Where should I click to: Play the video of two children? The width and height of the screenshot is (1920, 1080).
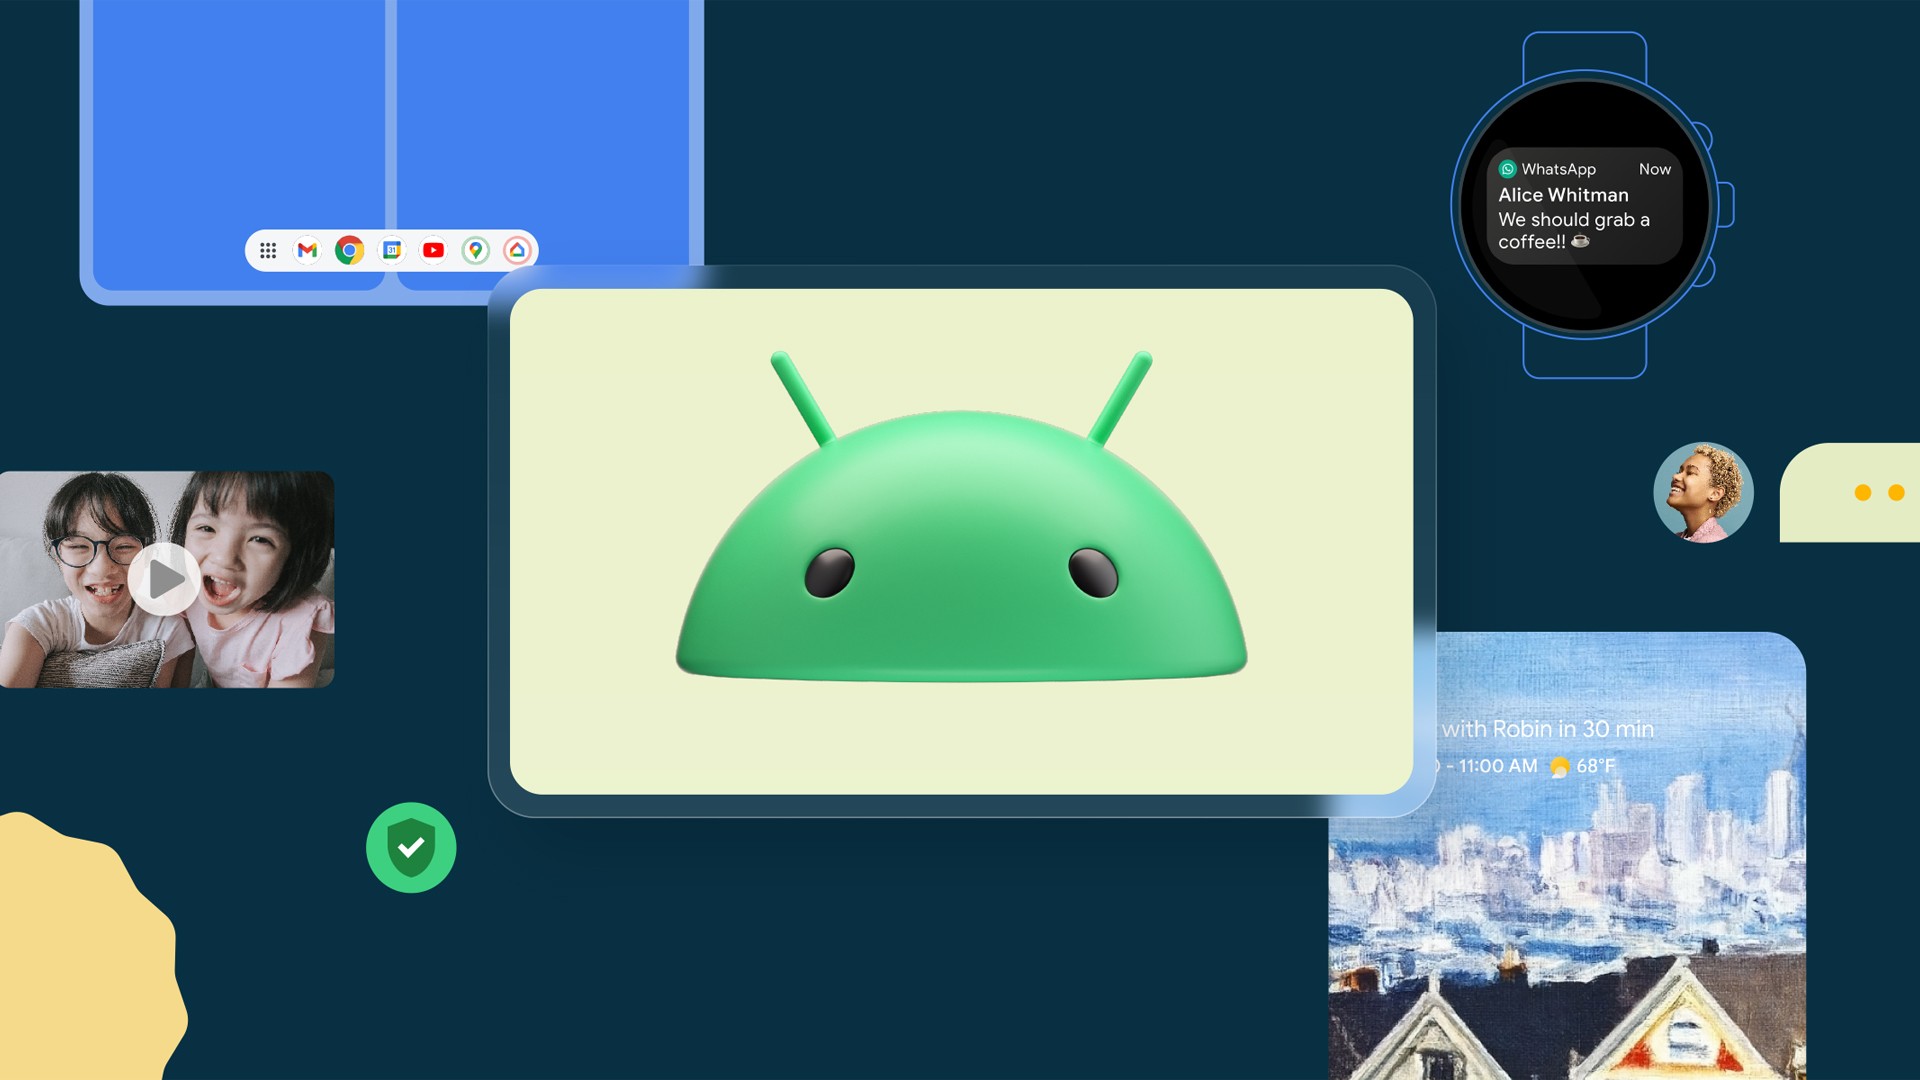(x=165, y=579)
